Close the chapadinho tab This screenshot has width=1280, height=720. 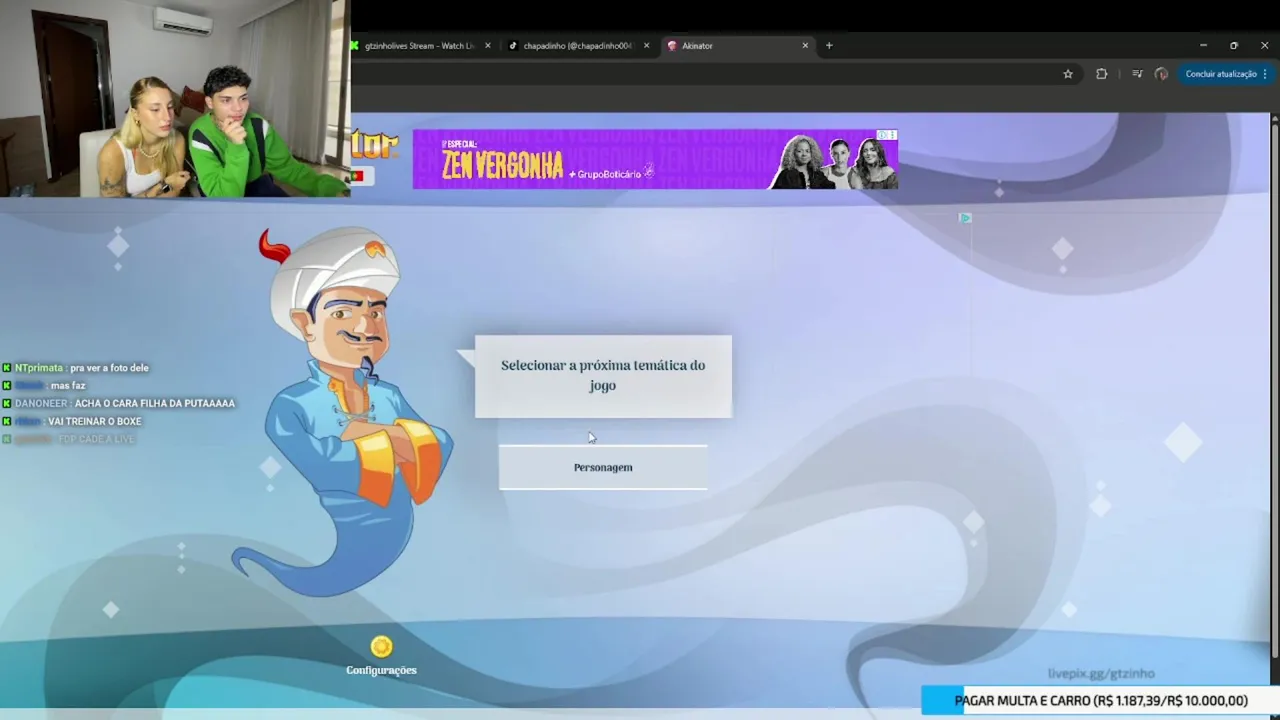pos(646,46)
